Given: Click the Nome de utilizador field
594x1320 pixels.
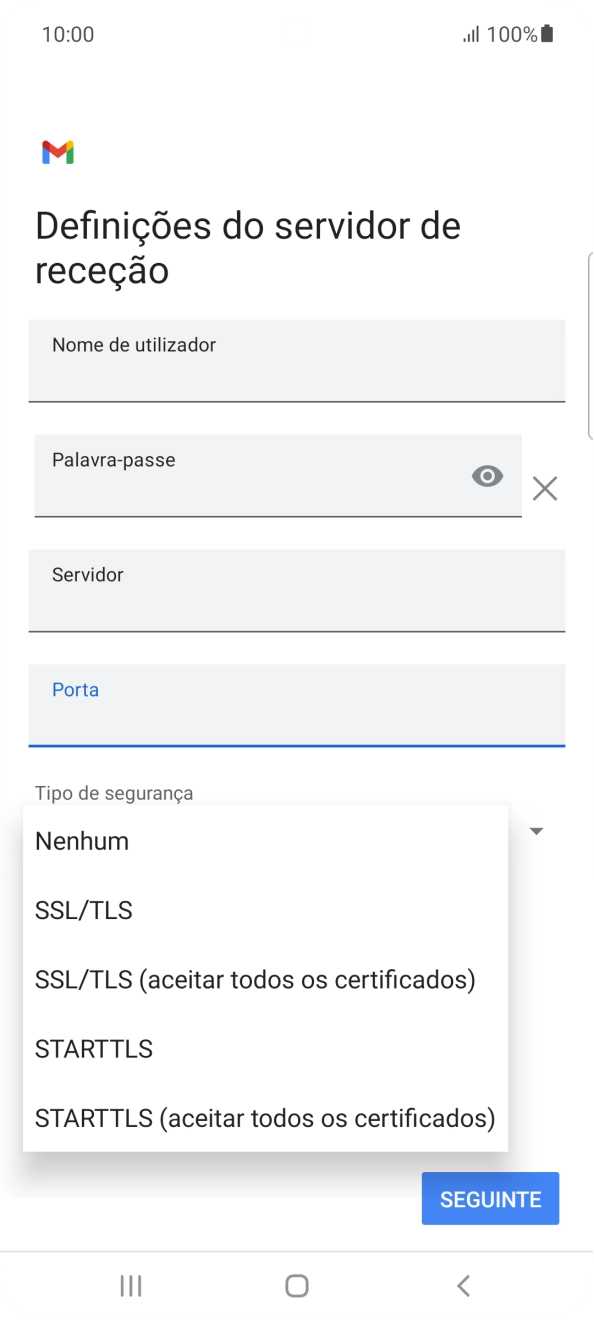Looking at the screenshot, I should point(297,361).
